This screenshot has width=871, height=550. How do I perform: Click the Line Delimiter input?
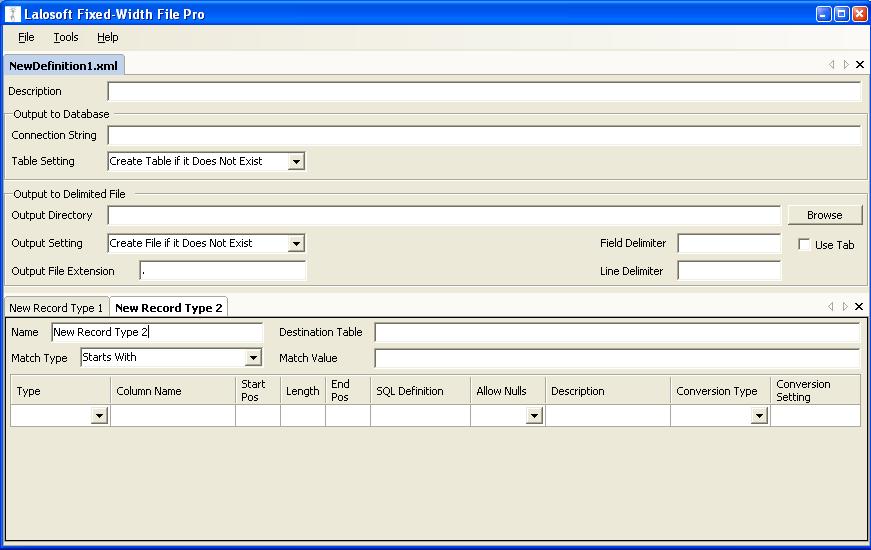[729, 271]
